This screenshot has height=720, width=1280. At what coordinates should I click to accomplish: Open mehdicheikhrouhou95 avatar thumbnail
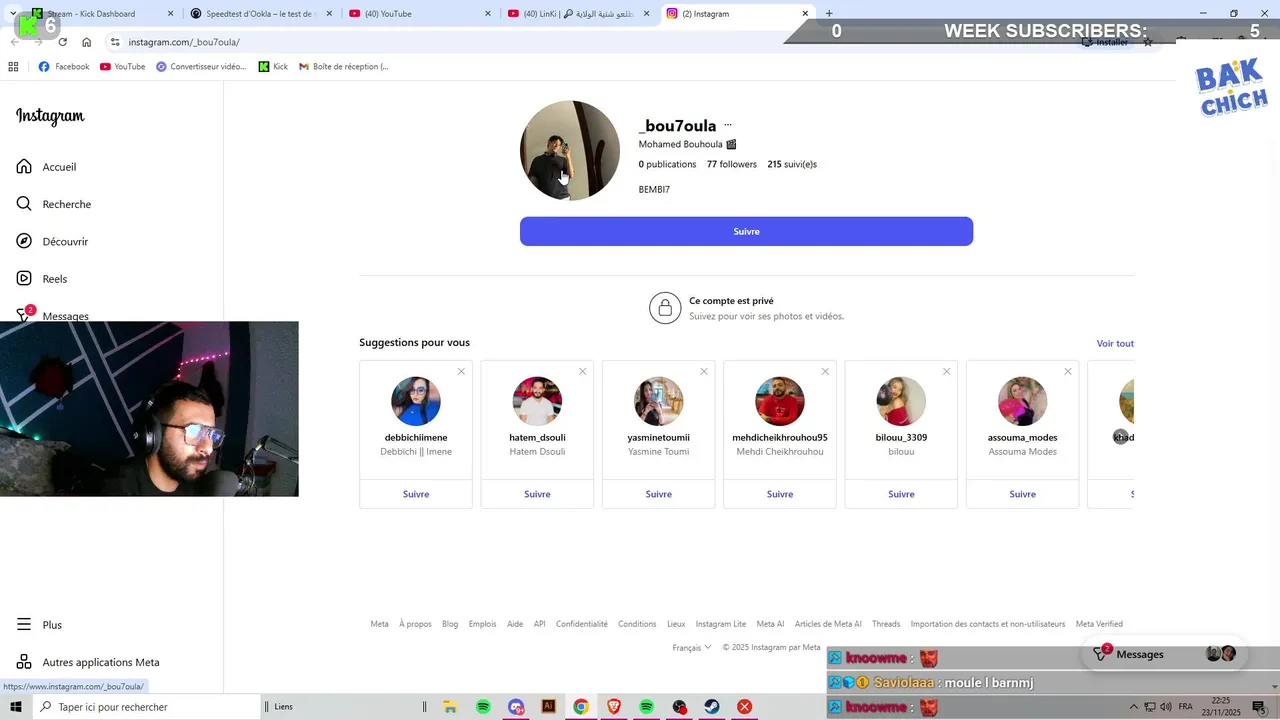(x=780, y=401)
